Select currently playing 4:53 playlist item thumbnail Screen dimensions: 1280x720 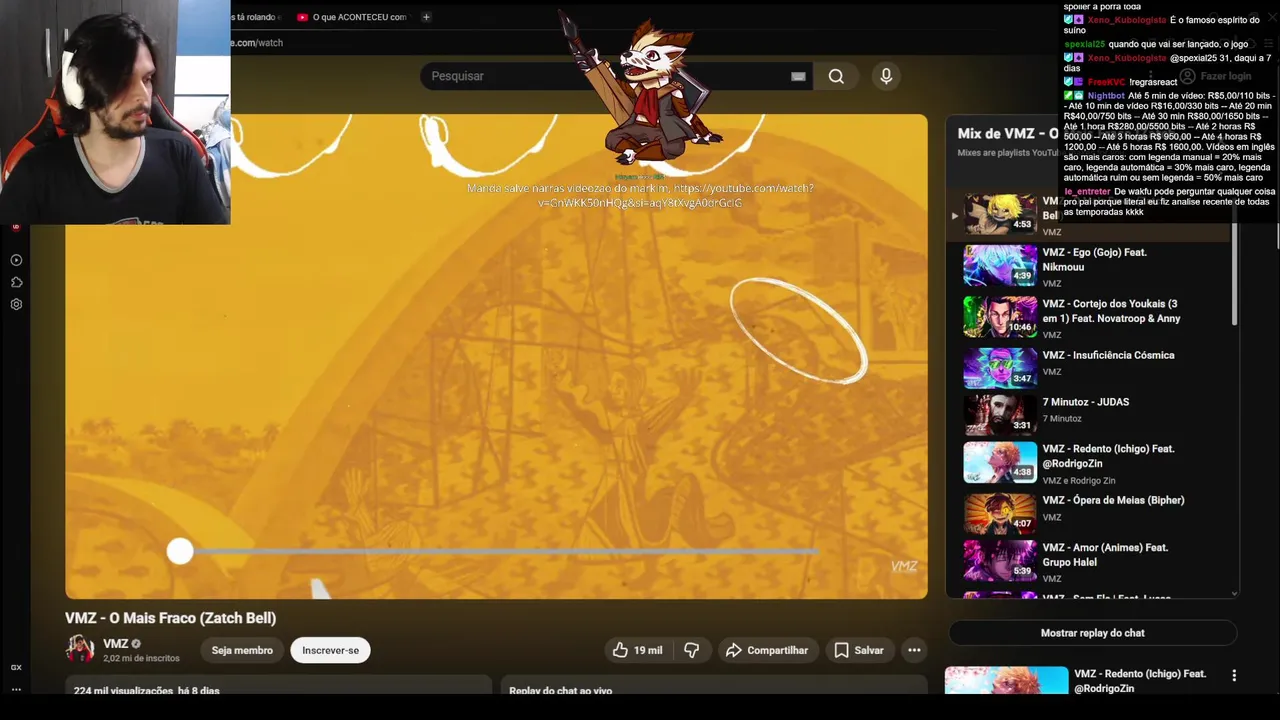(1000, 214)
